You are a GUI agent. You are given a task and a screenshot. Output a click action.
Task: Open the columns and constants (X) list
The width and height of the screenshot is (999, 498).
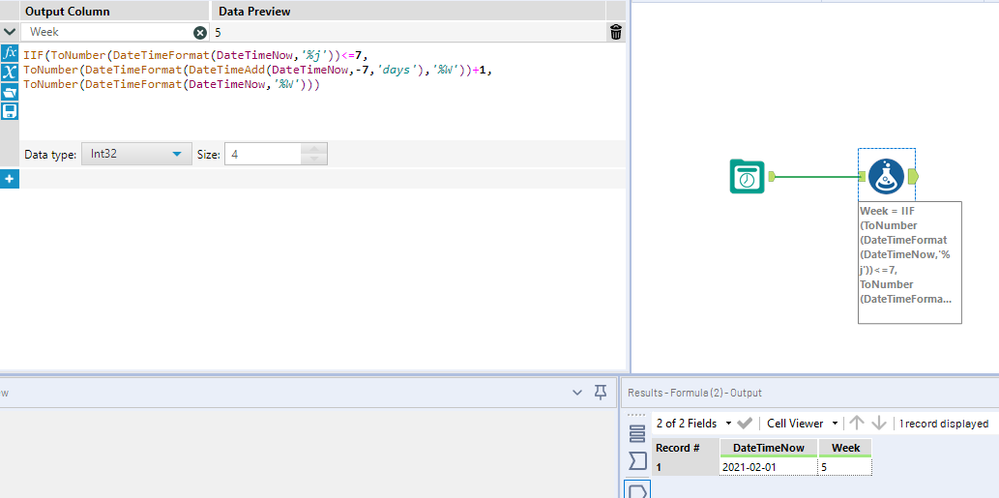10,72
